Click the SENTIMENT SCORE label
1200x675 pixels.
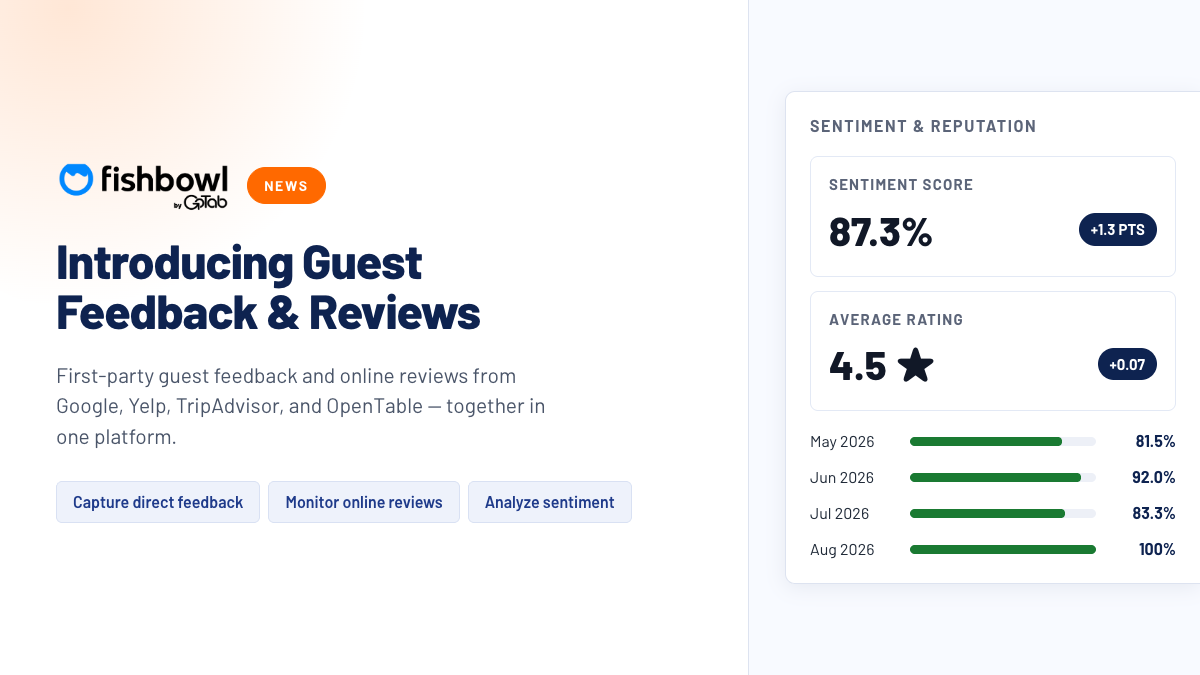pos(901,185)
